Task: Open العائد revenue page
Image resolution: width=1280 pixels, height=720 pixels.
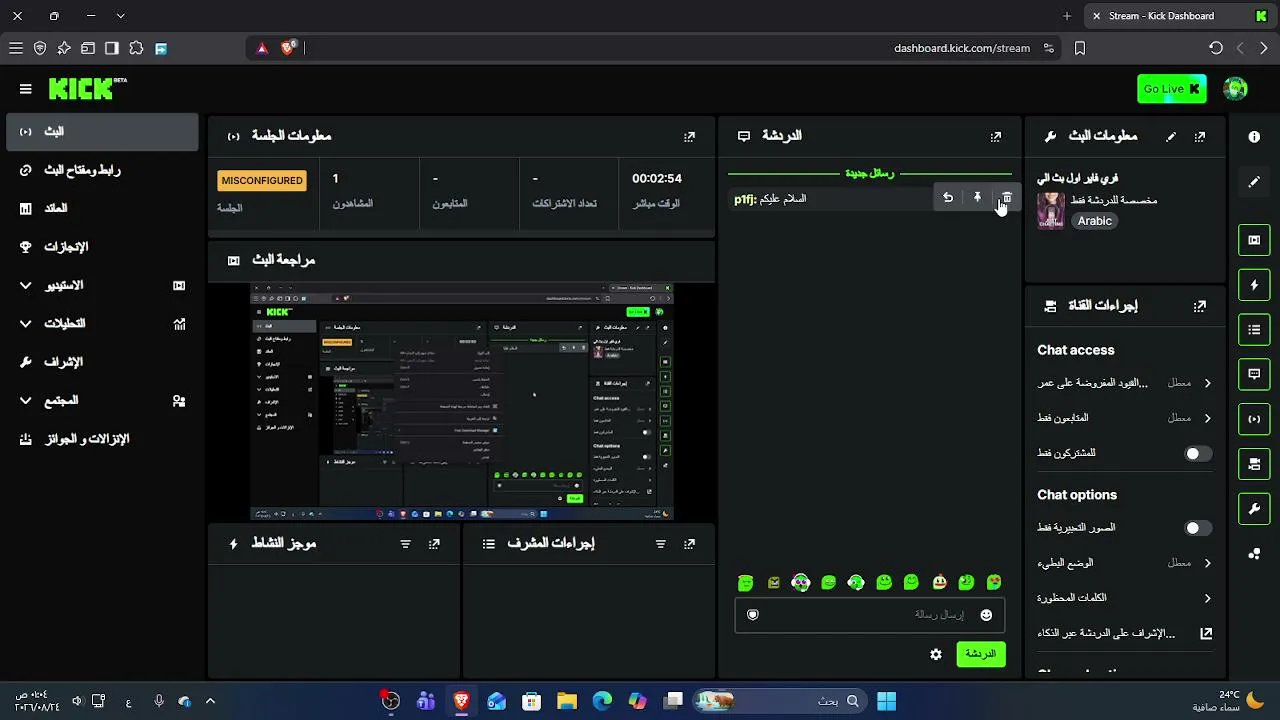Action: click(x=102, y=209)
